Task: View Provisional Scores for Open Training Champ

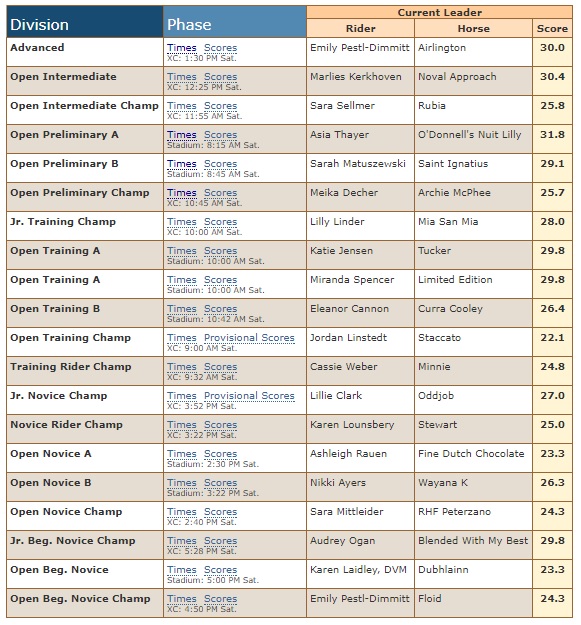Action: (x=249, y=338)
